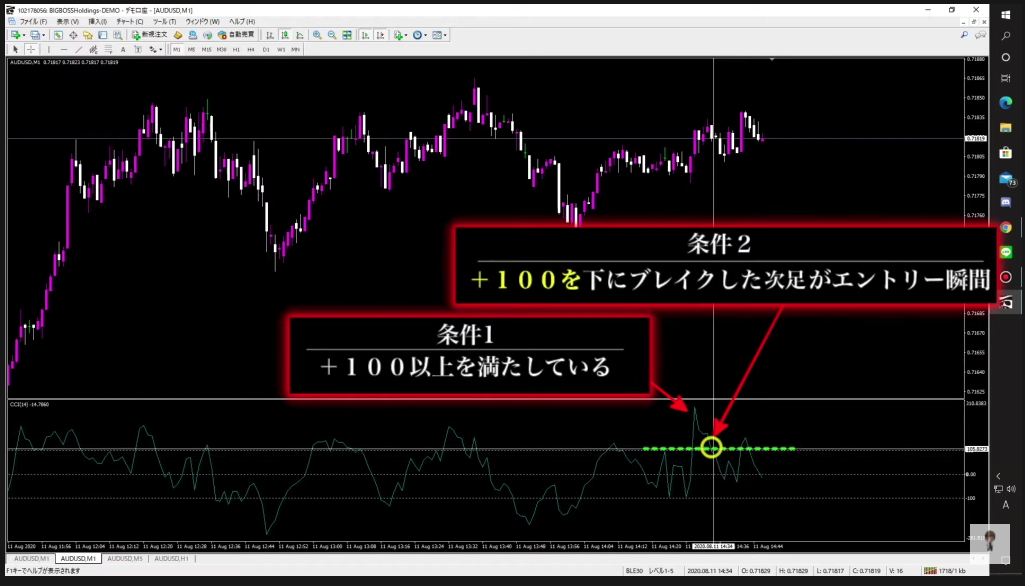Open the Templates icon
The width and height of the screenshot is (1025, 586).
[x=437, y=35]
